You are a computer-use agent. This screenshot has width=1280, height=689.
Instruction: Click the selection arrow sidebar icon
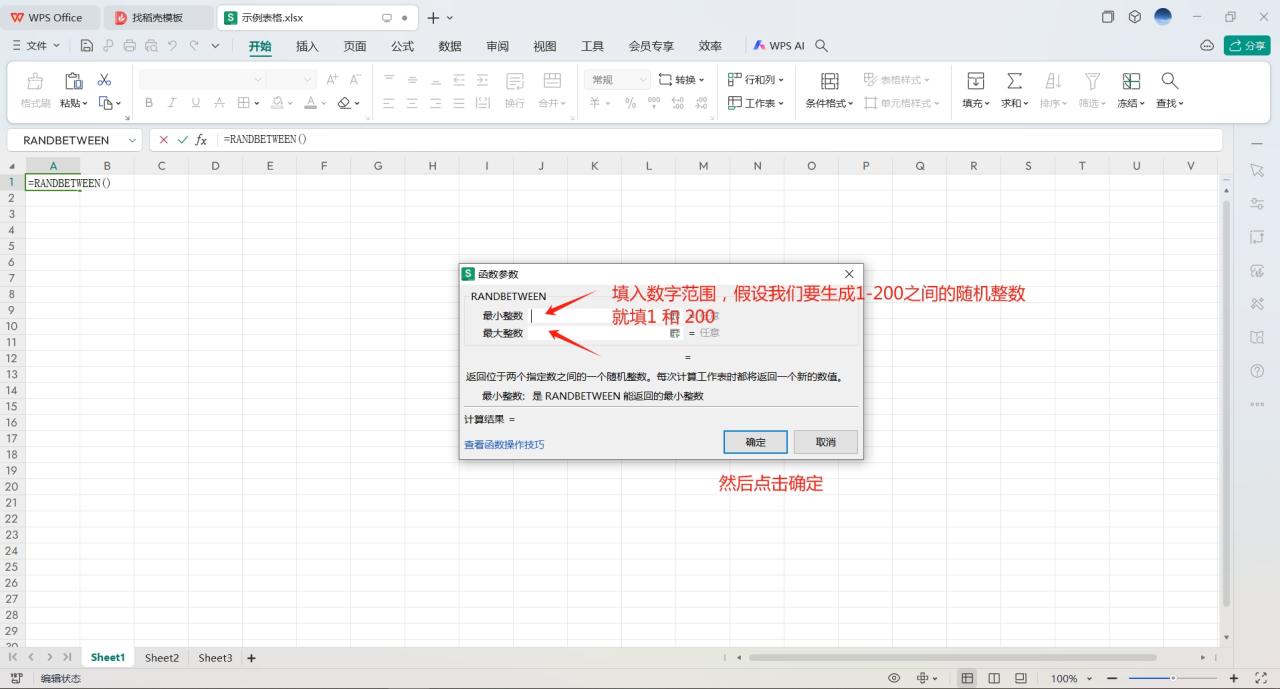(x=1257, y=170)
